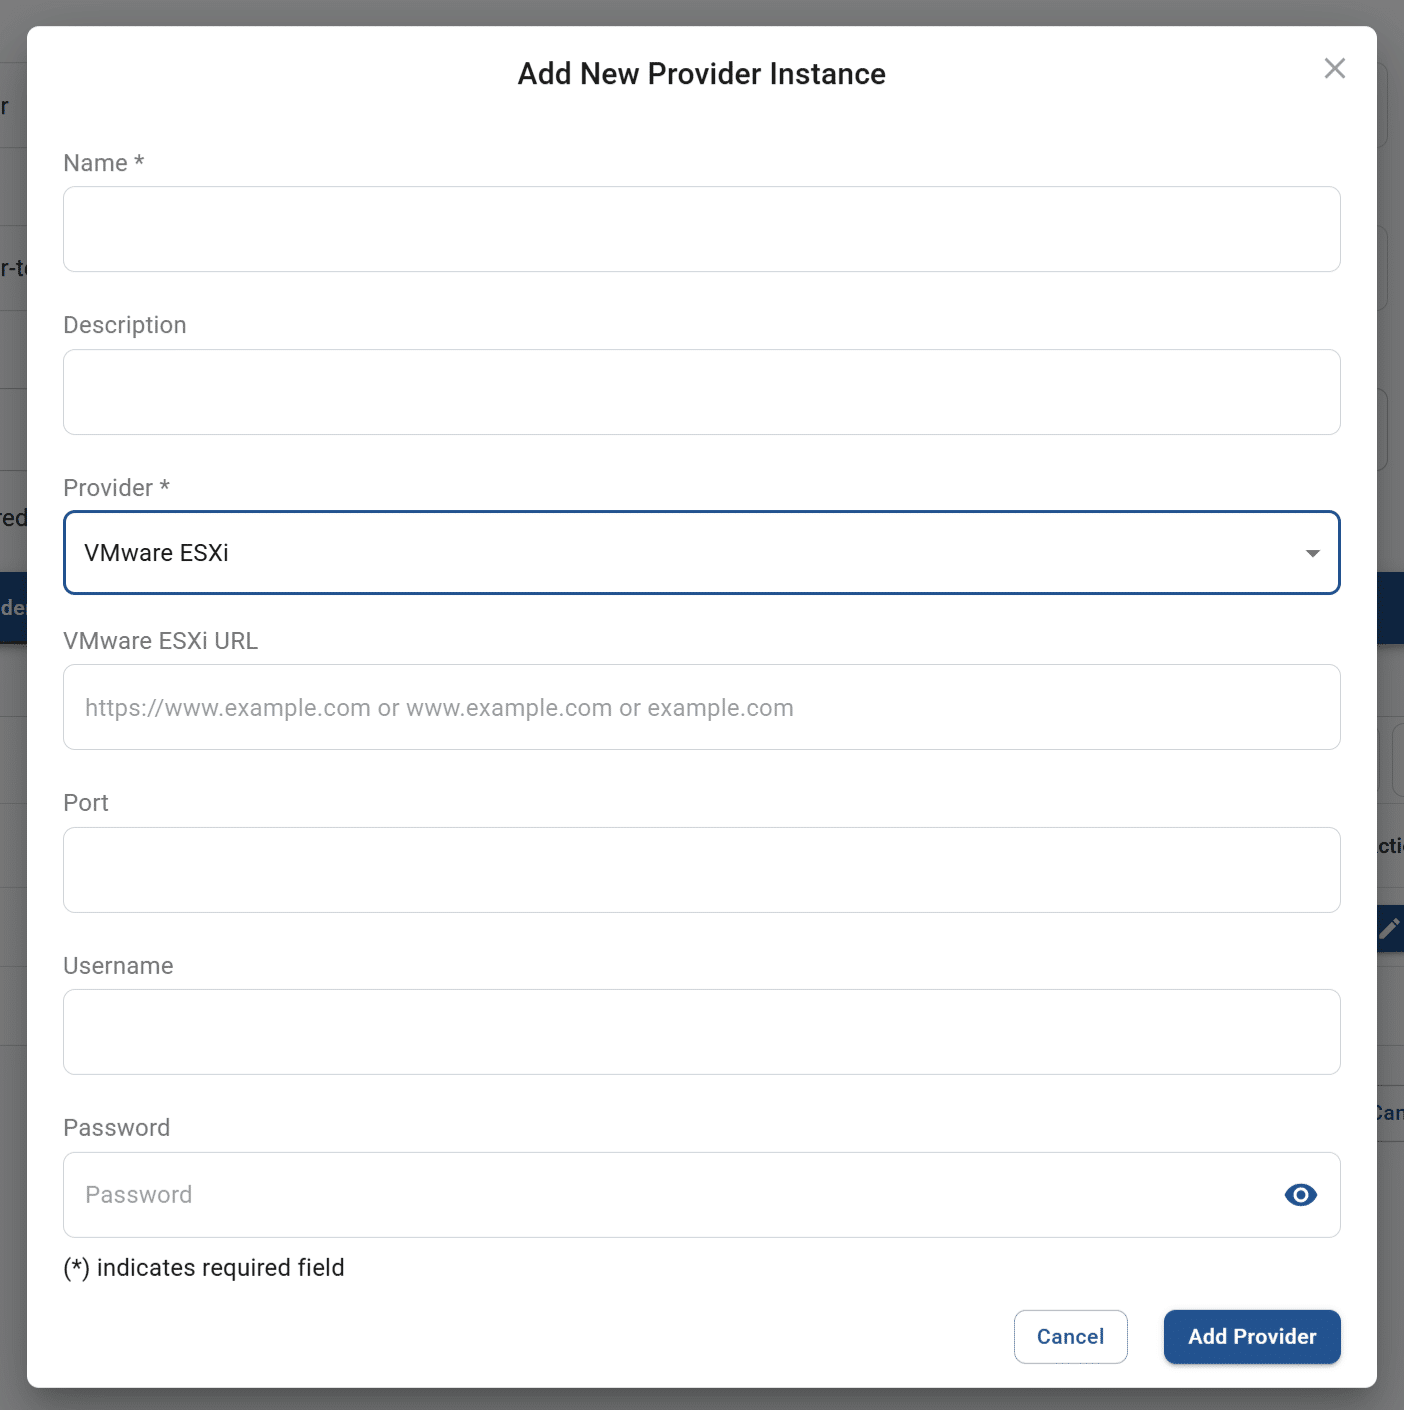The height and width of the screenshot is (1410, 1404).
Task: Toggle password visibility with the eye icon
Action: point(1300,1194)
